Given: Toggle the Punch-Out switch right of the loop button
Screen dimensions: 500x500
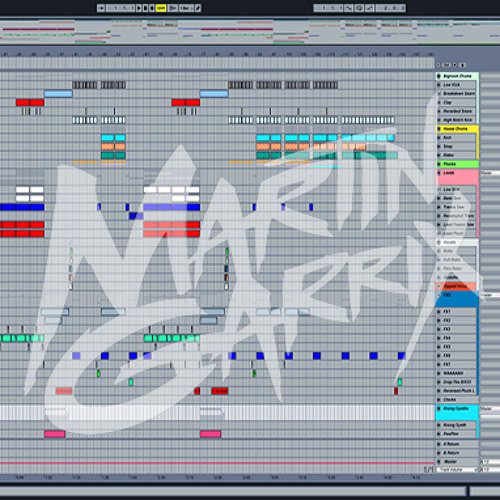Looking at the screenshot, I should tap(370, 8).
